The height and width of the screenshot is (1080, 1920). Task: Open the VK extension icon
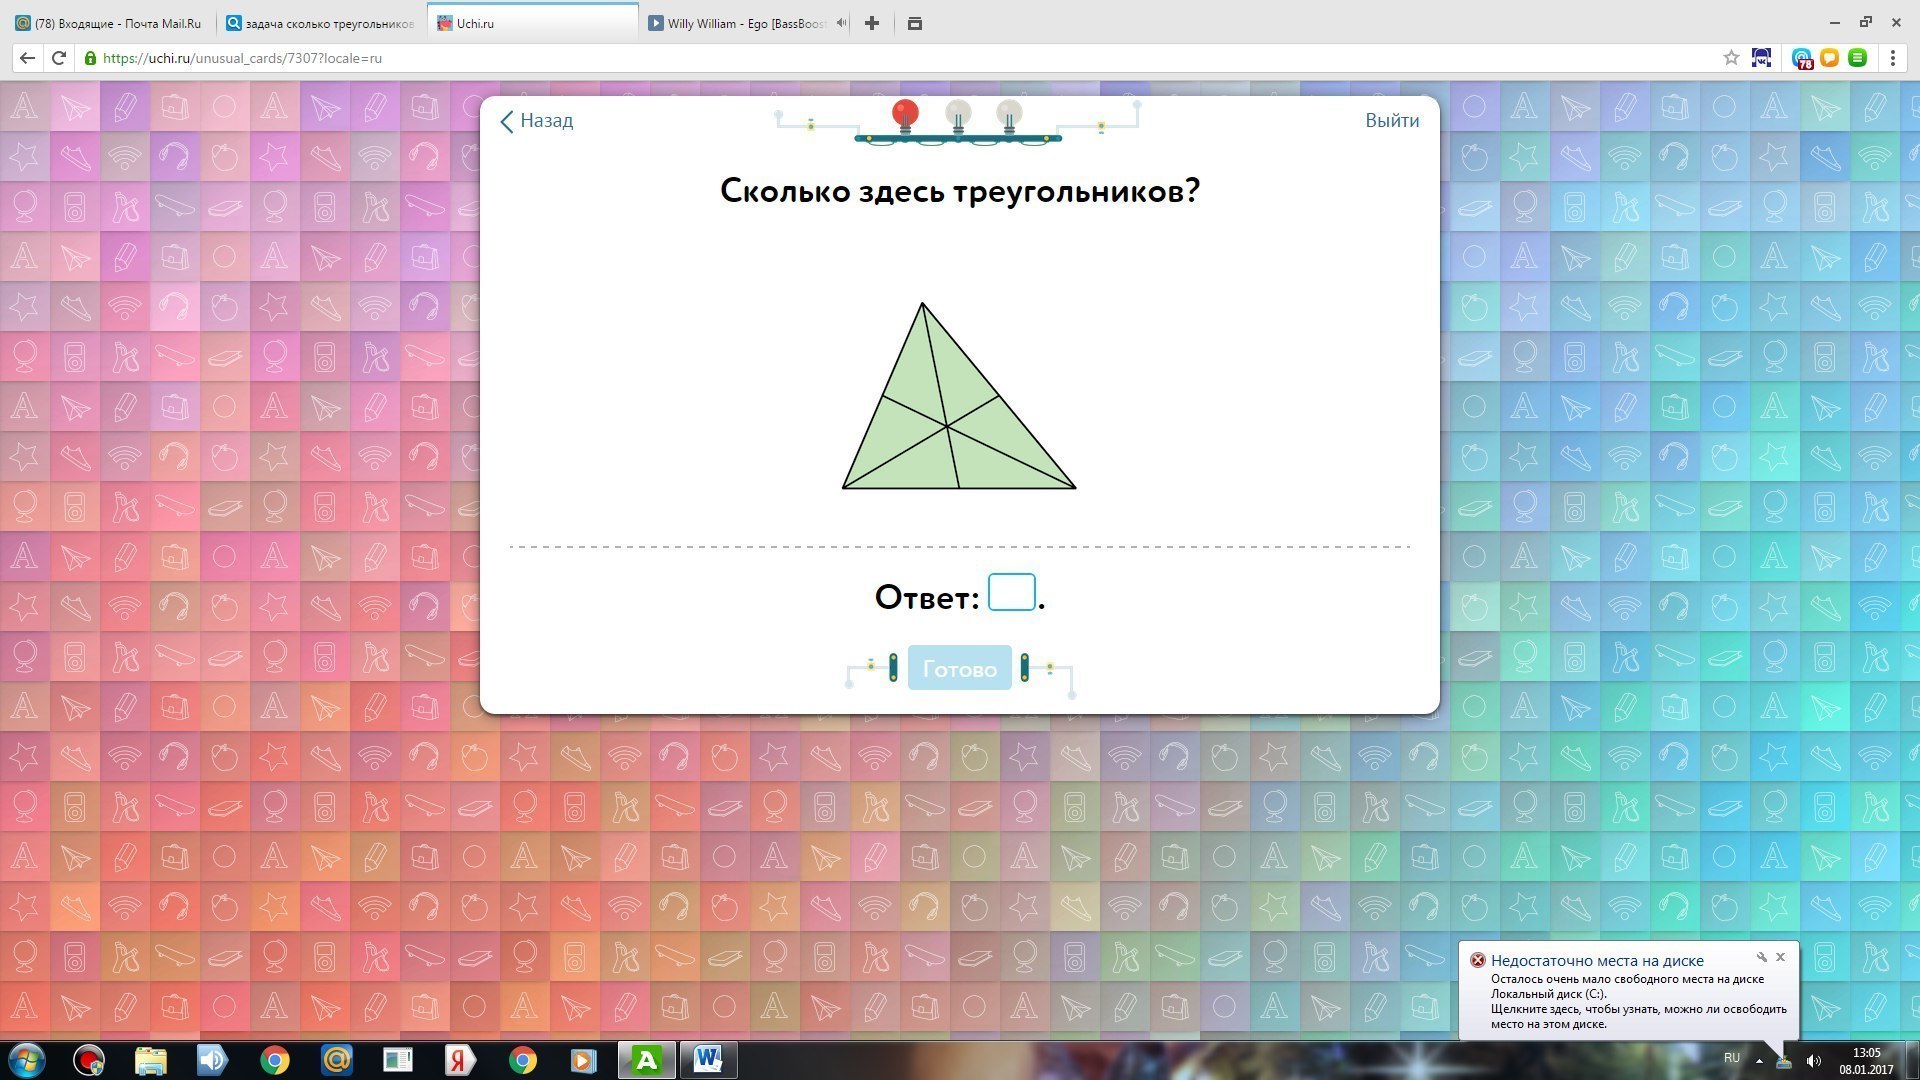click(x=1761, y=57)
